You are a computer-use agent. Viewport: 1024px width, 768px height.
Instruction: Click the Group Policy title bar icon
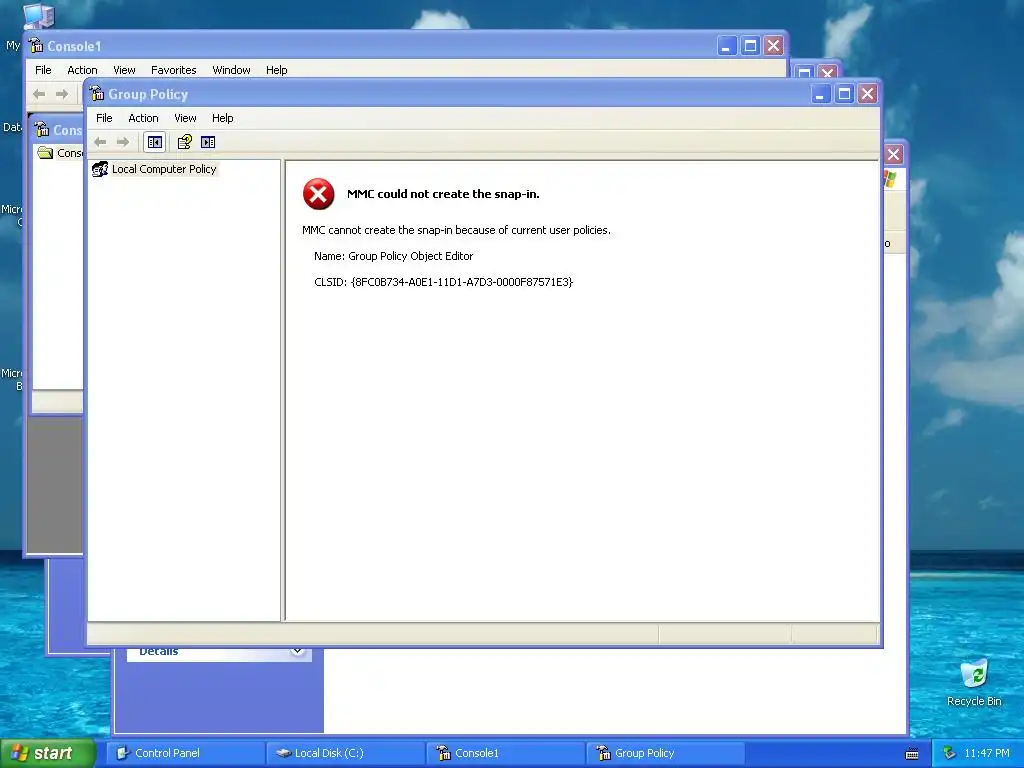pos(97,94)
